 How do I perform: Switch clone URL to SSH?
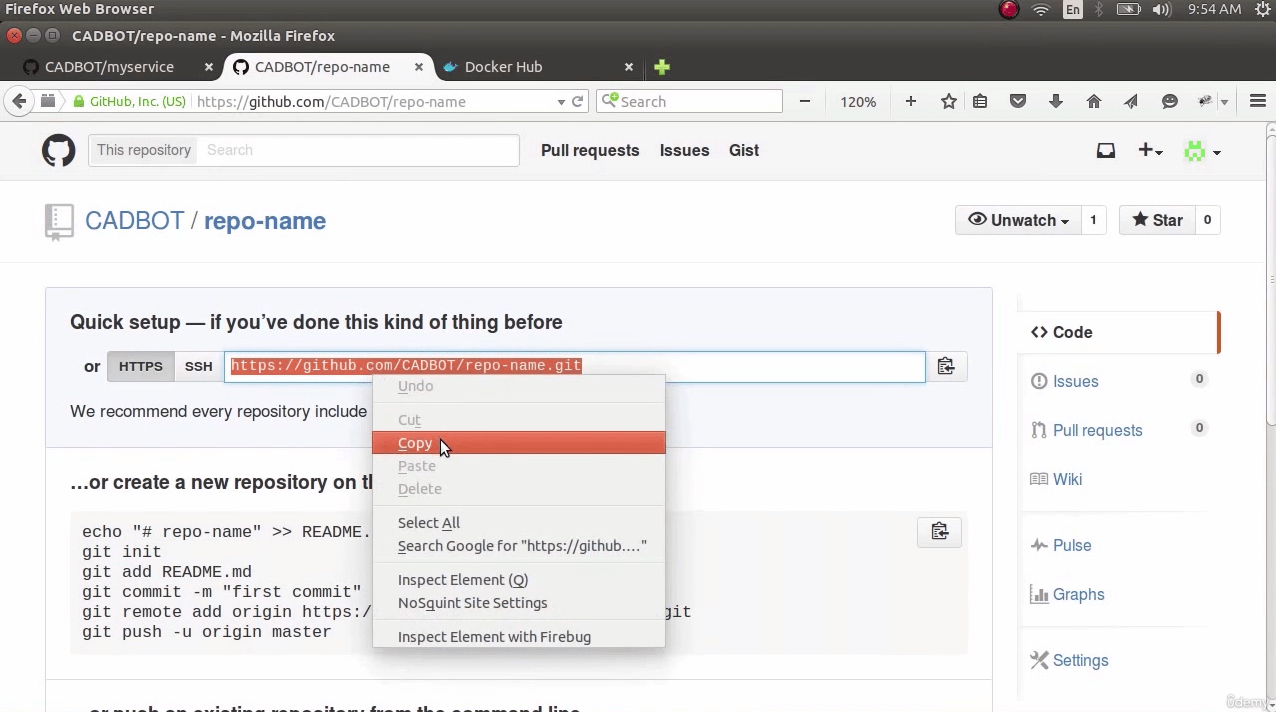tap(198, 367)
